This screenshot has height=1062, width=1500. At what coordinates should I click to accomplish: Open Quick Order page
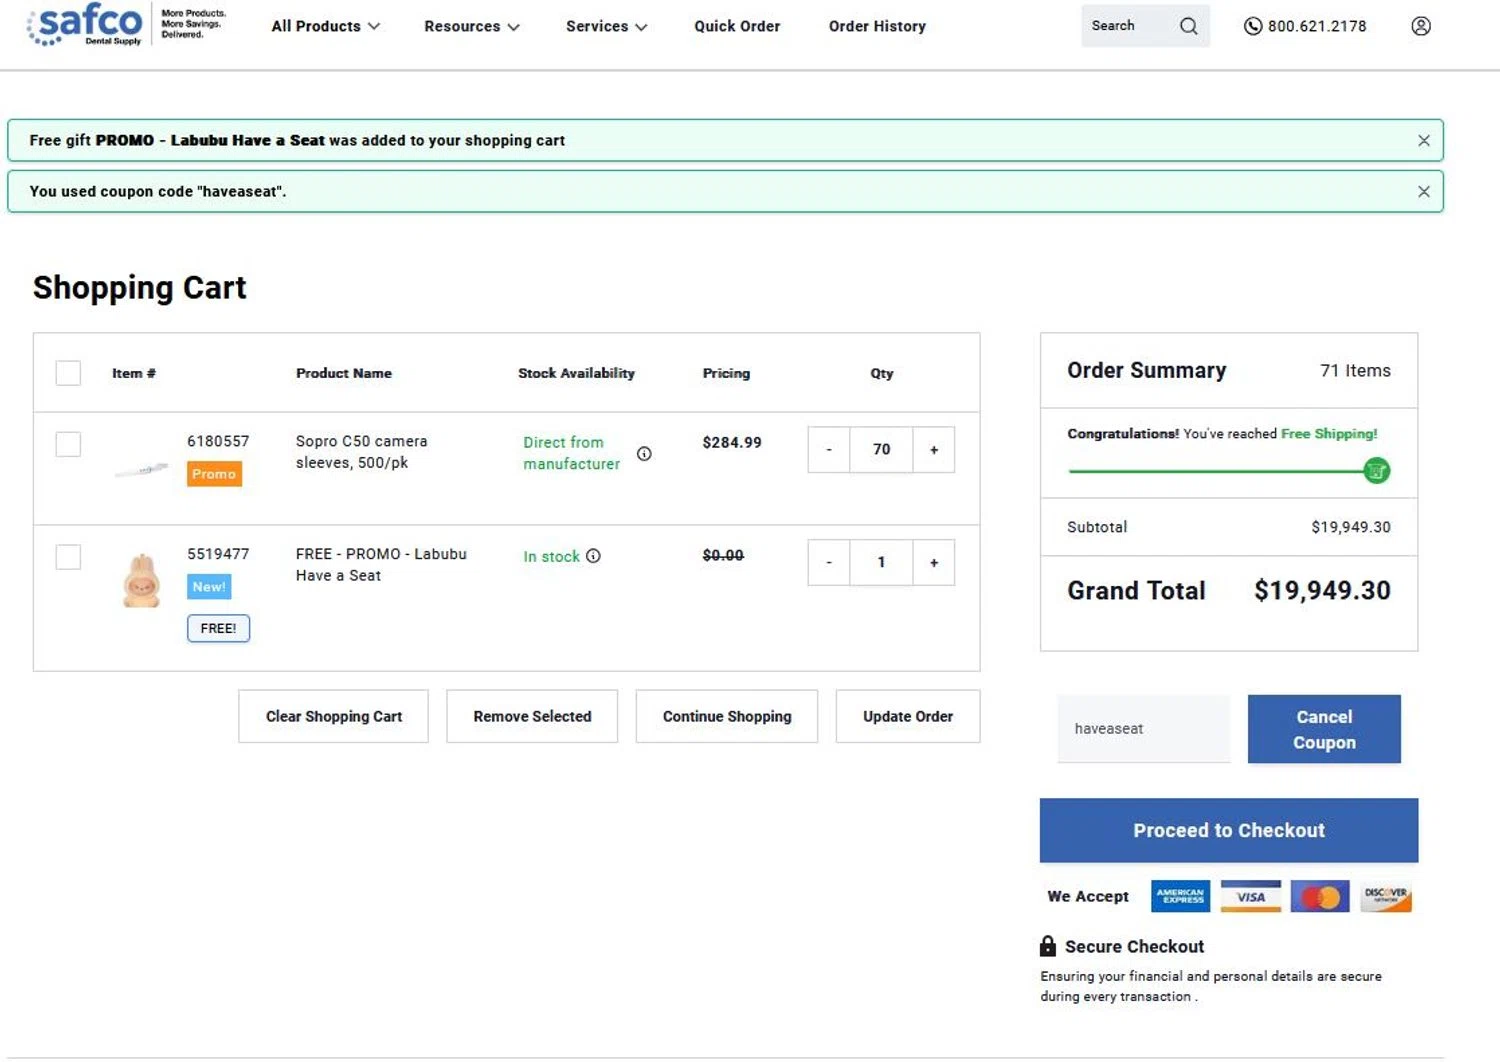[737, 26]
